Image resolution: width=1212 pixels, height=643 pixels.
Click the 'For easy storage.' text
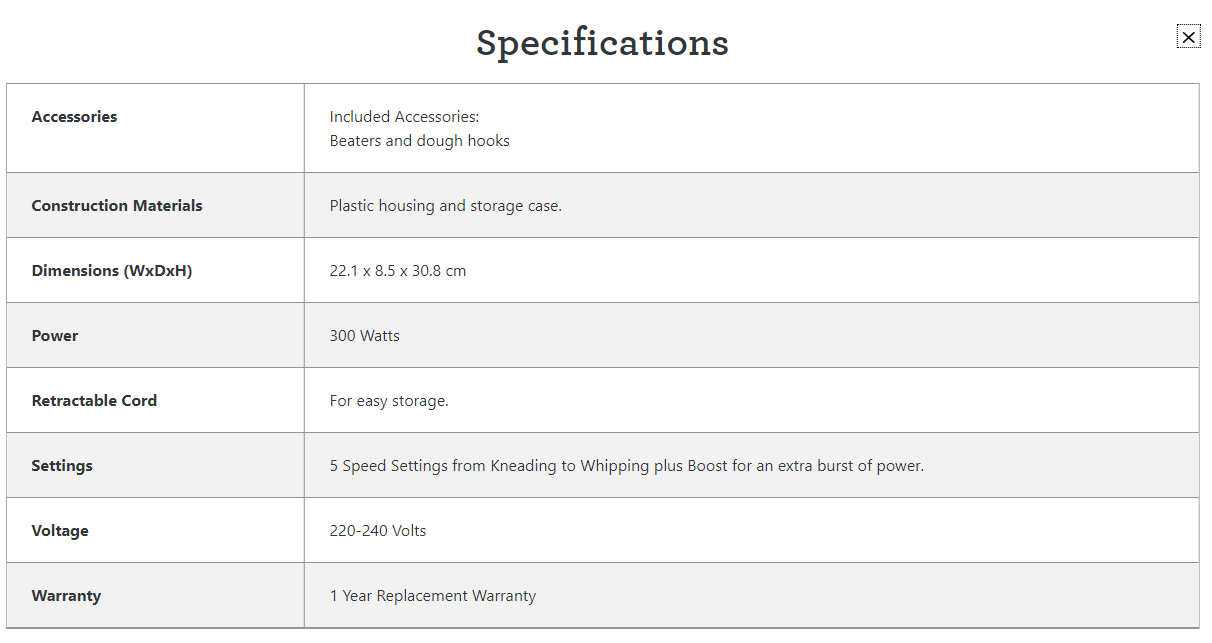click(x=389, y=401)
